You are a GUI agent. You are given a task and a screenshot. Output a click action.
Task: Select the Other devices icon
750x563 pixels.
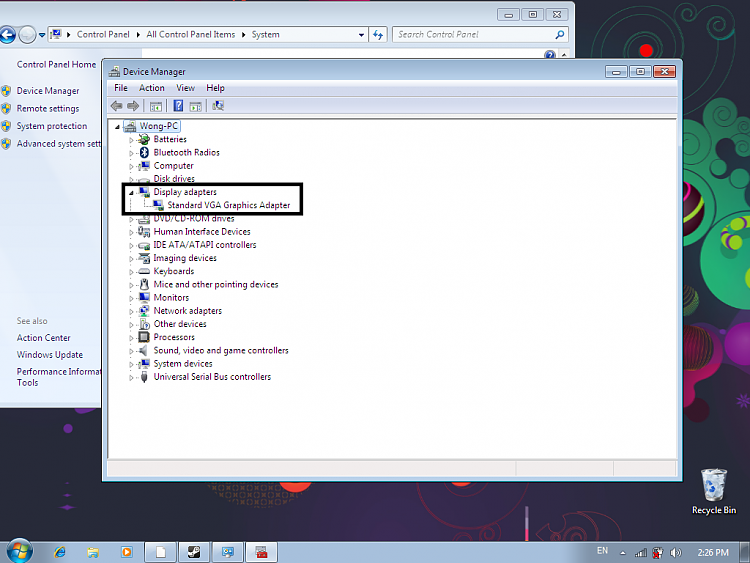pos(144,324)
